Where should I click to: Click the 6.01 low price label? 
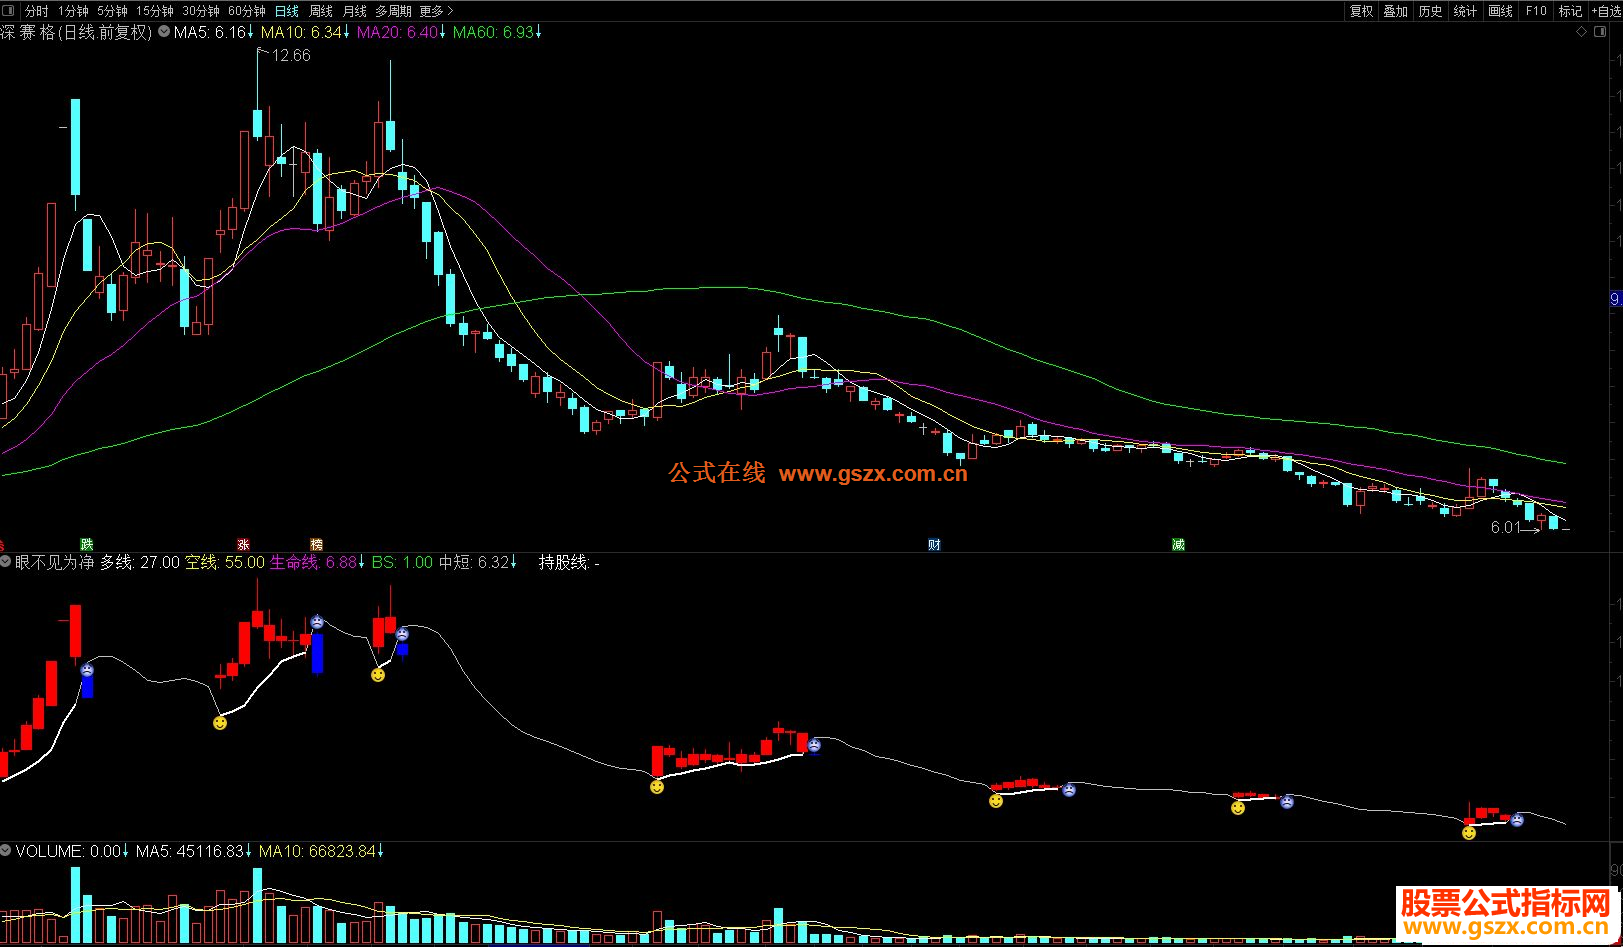(1505, 528)
